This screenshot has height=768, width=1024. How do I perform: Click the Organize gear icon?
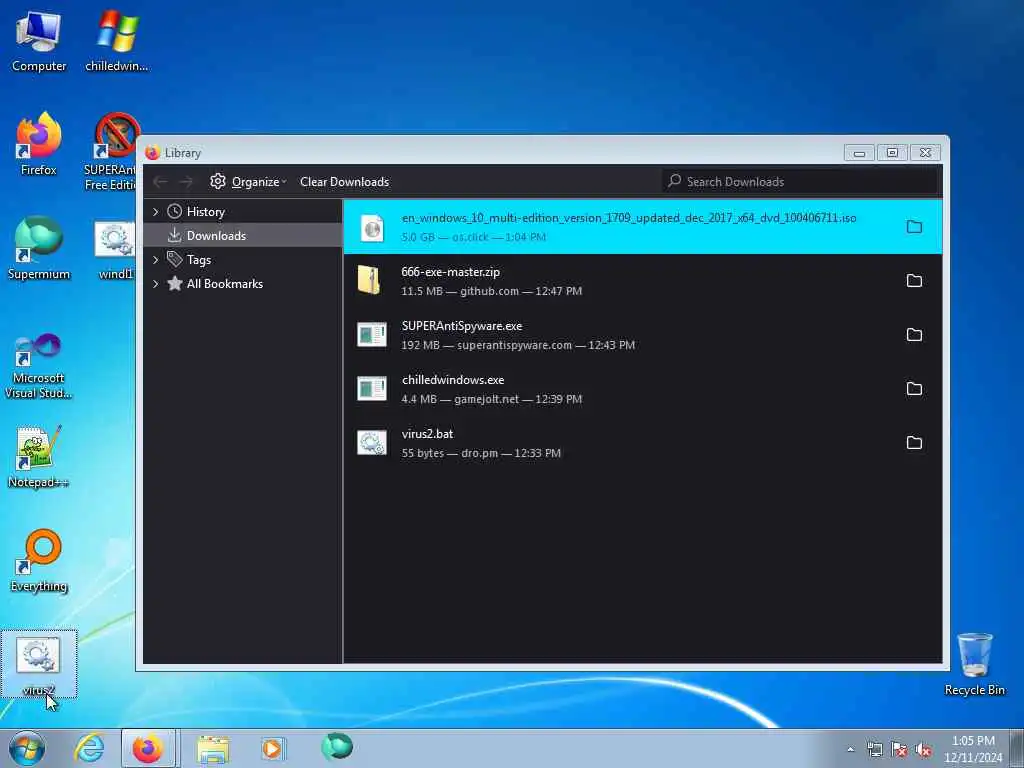click(217, 182)
